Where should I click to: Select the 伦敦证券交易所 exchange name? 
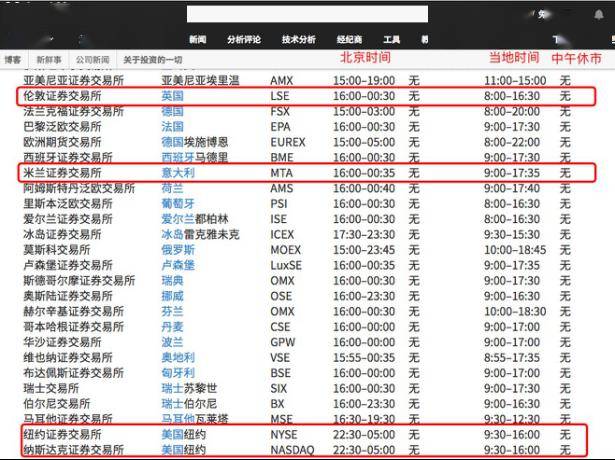click(x=62, y=96)
